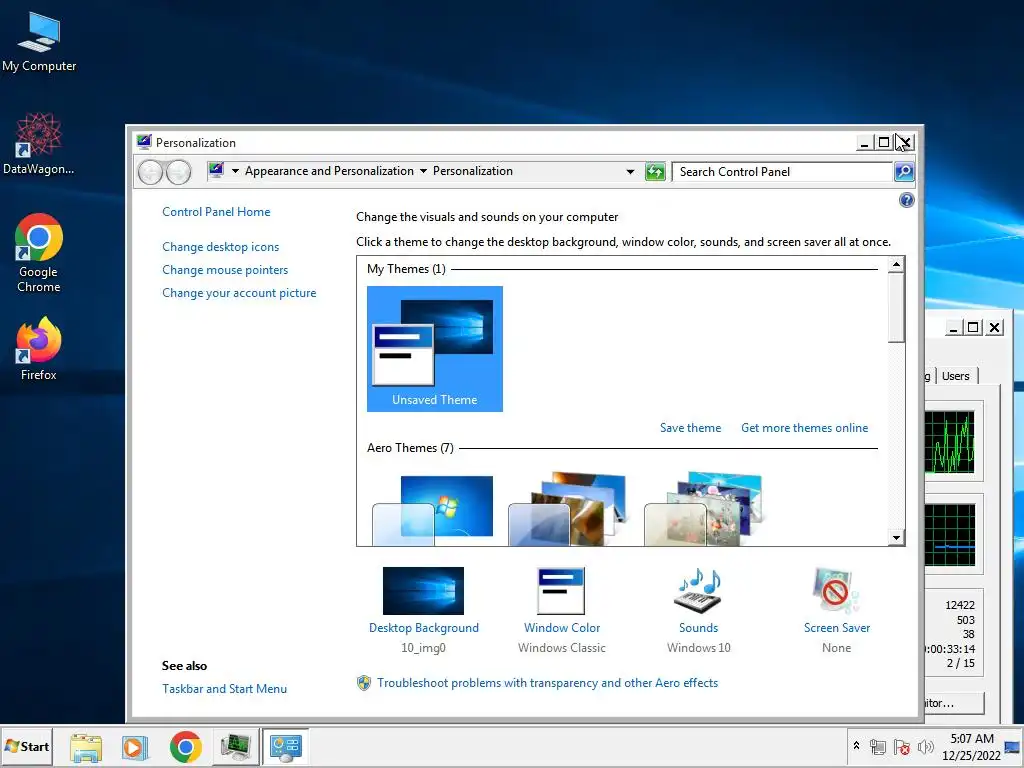Click the theme list scrollbar thumb
The image size is (1024, 768).
pos(896,308)
